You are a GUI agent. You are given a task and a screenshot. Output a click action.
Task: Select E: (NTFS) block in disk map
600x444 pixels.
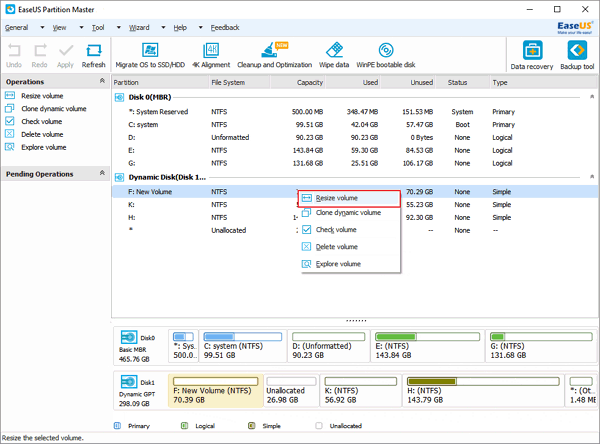pos(427,346)
